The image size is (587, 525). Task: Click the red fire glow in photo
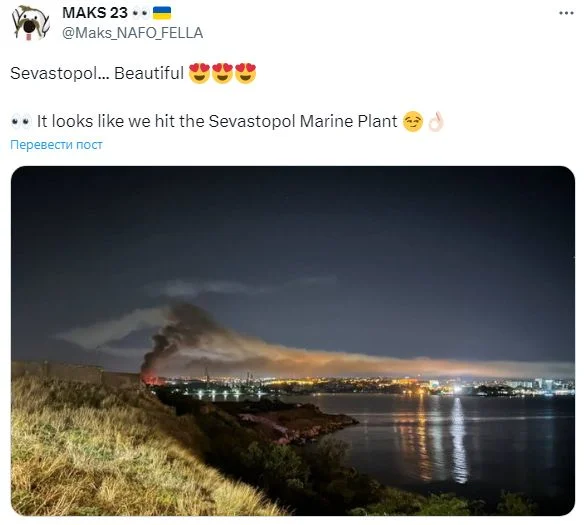click(153, 379)
